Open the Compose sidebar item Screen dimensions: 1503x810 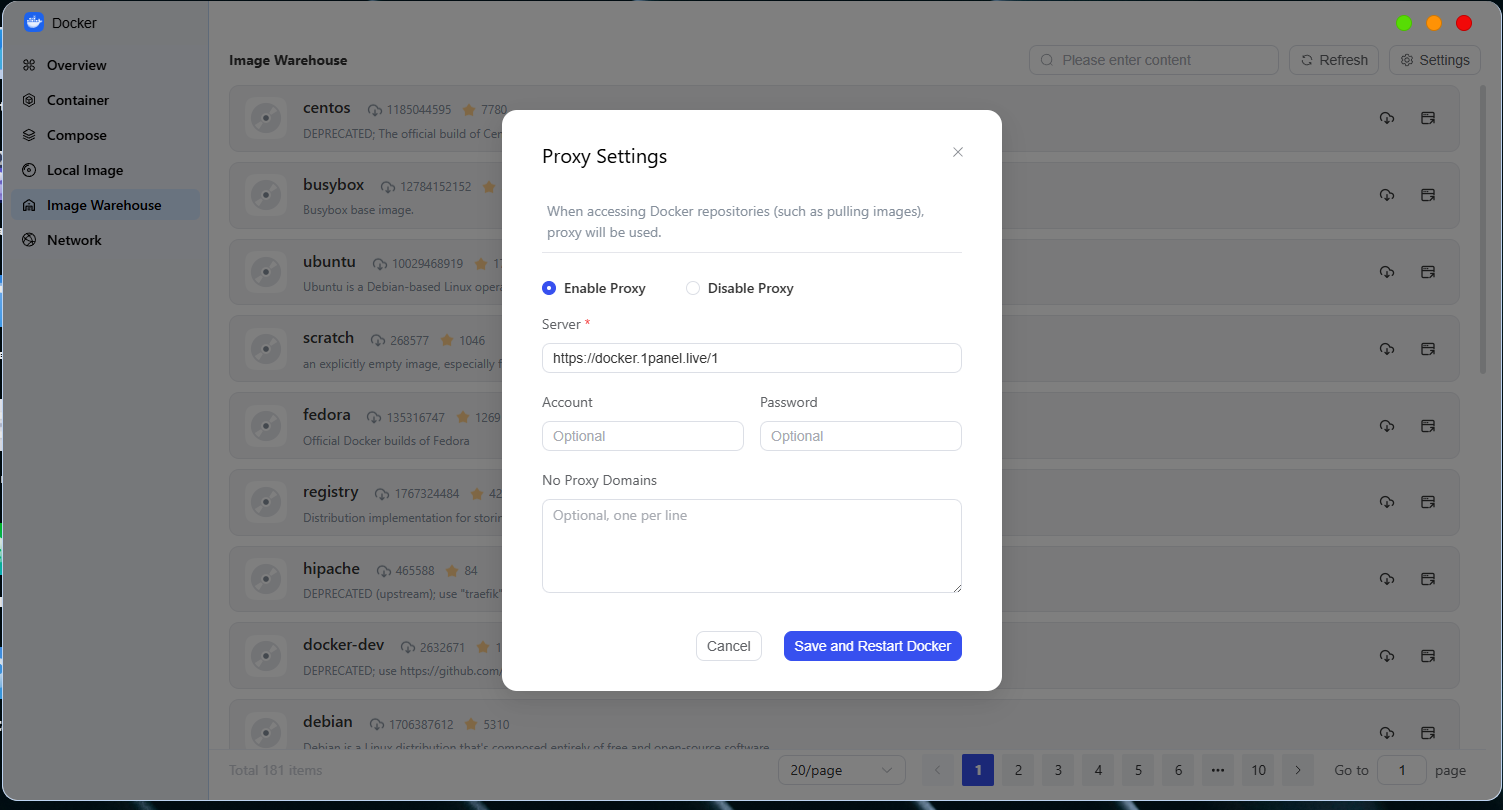click(105, 135)
